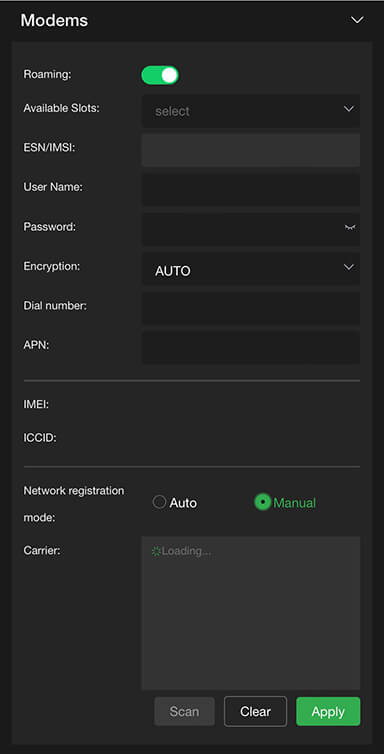Click the Clear button
The height and width of the screenshot is (754, 384).
pos(255,711)
